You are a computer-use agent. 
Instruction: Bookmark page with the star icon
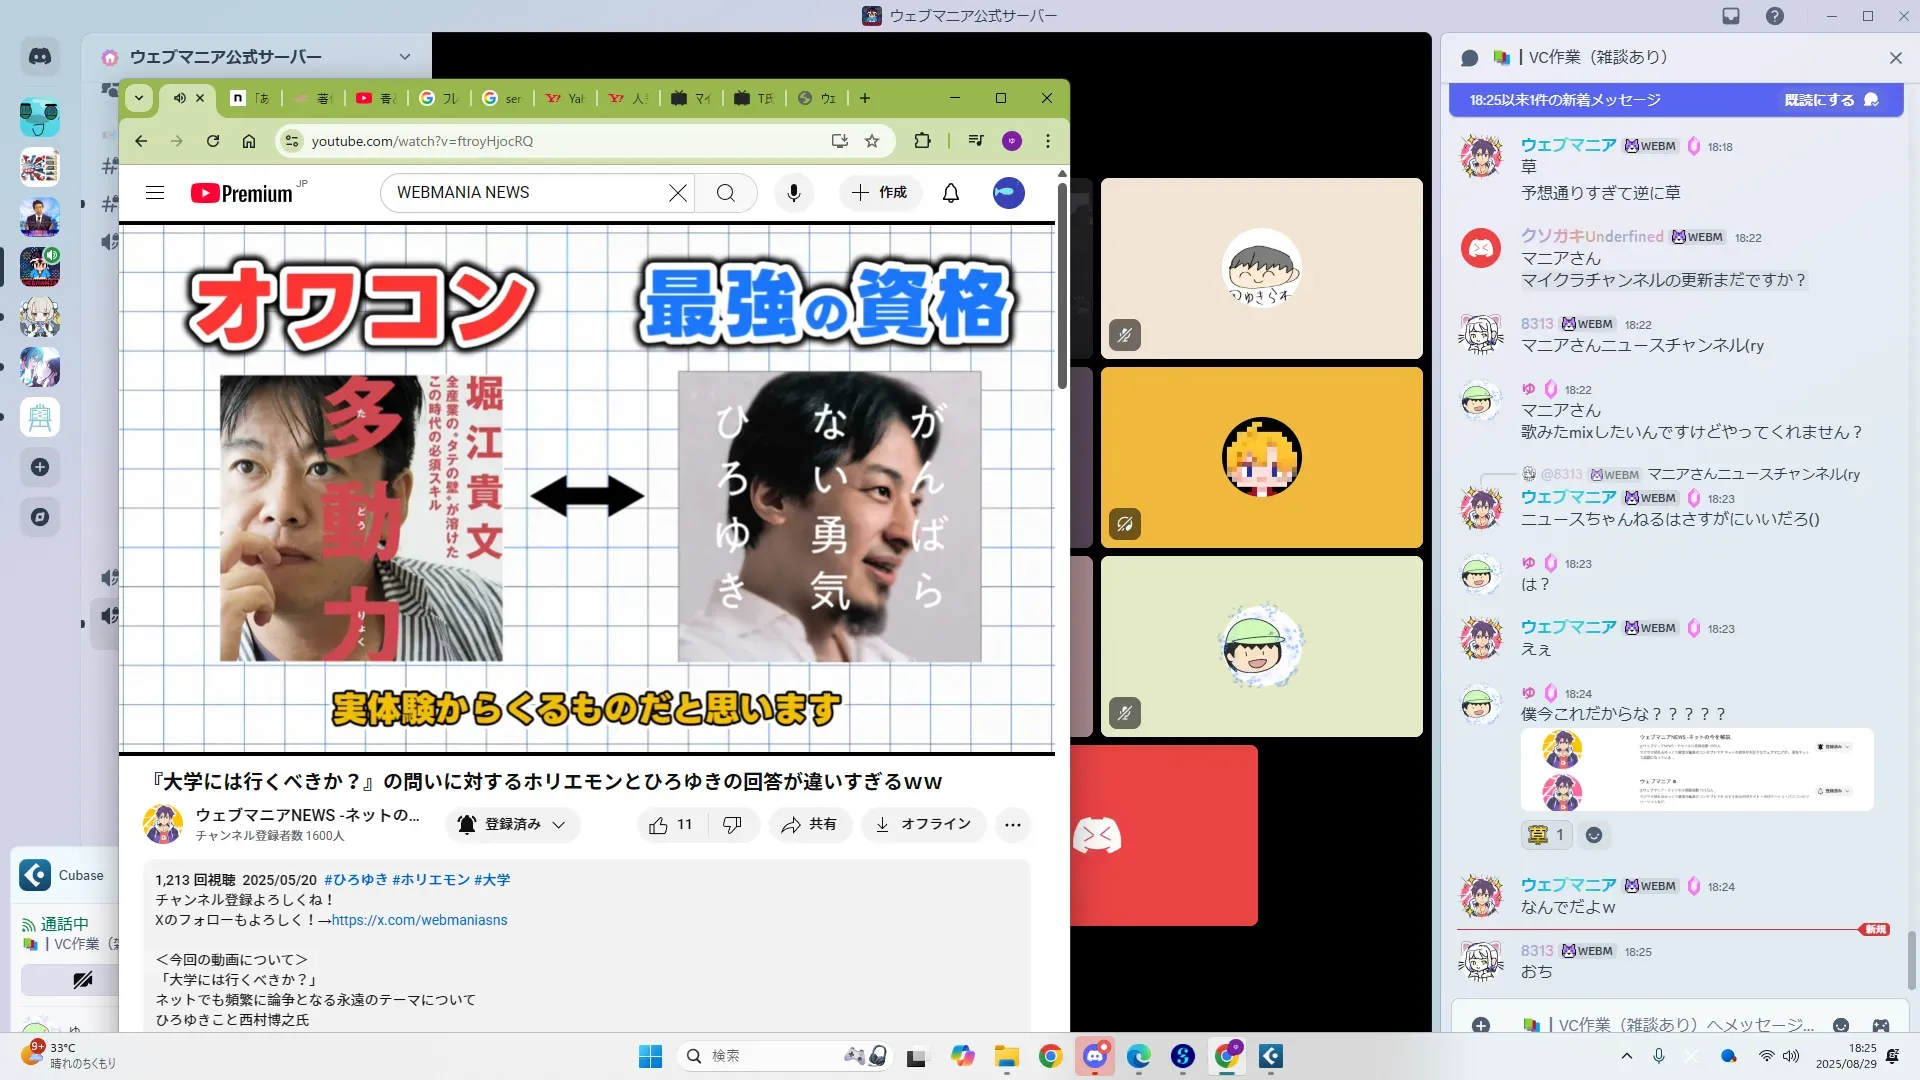(872, 141)
